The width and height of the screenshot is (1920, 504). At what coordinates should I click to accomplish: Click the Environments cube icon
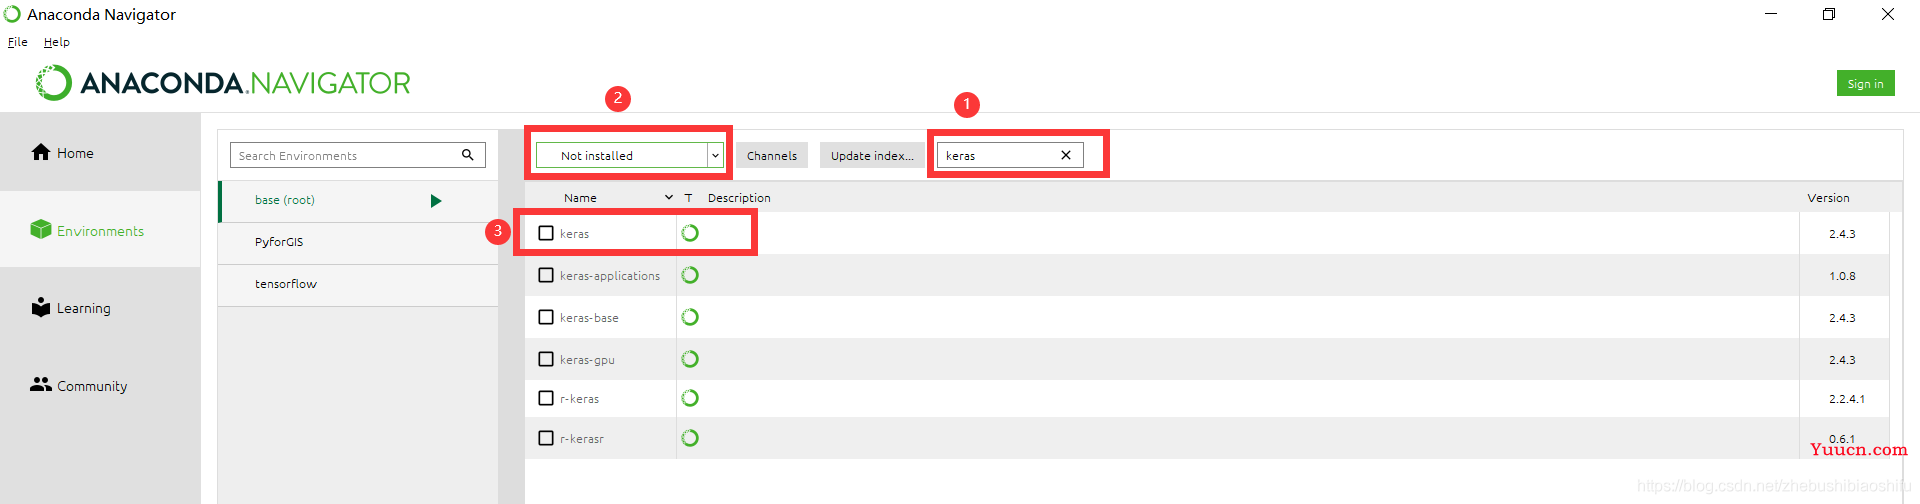pos(41,229)
